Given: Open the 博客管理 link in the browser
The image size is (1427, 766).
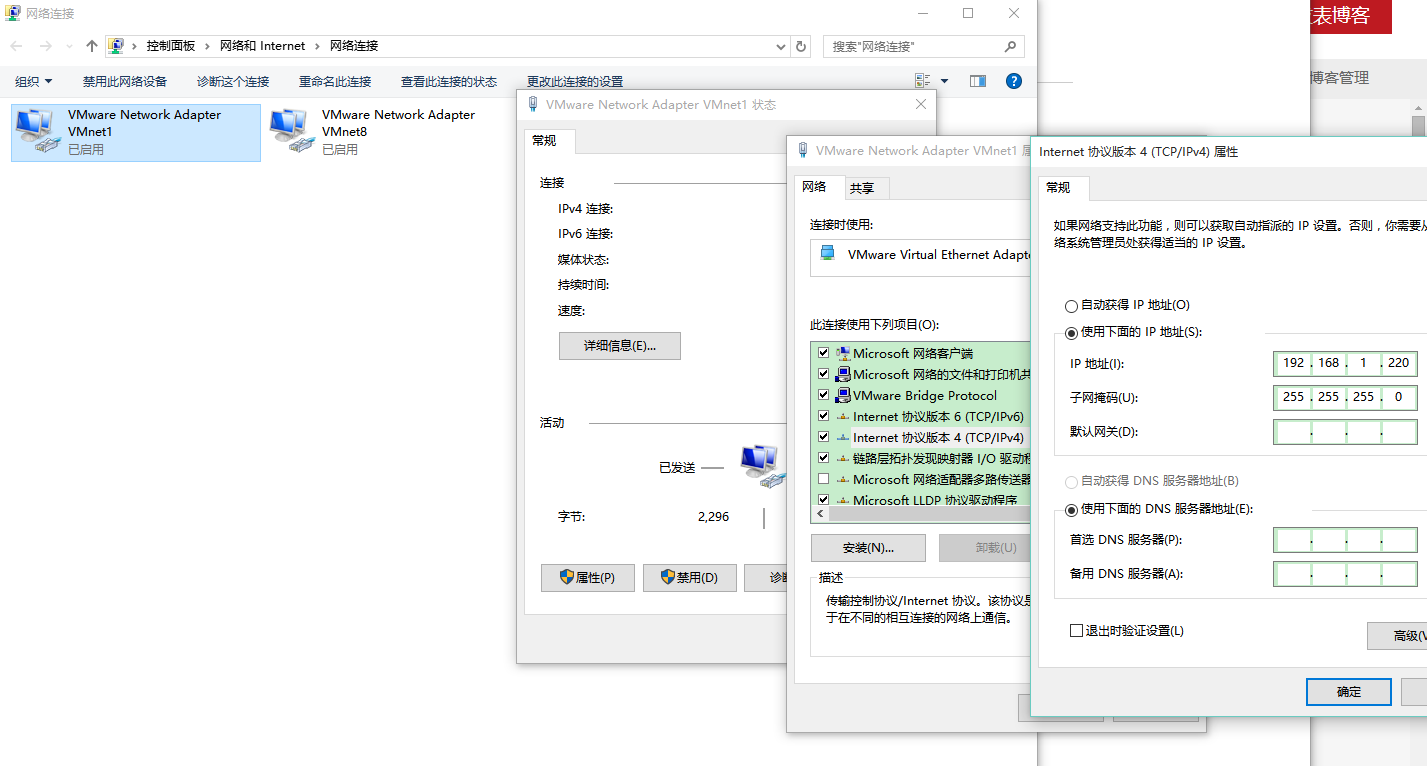Looking at the screenshot, I should tap(1340, 78).
